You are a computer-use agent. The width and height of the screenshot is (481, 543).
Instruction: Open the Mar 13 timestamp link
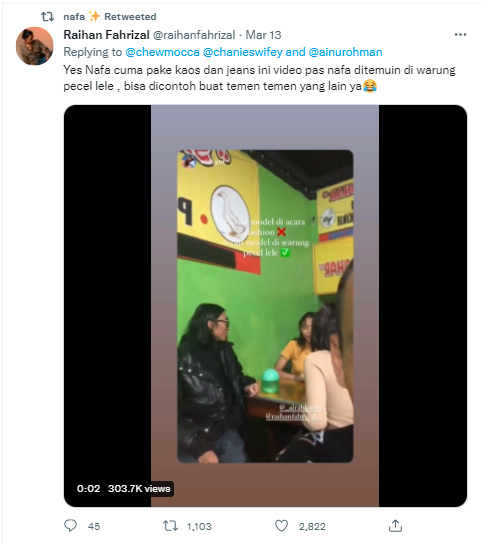(x=263, y=35)
